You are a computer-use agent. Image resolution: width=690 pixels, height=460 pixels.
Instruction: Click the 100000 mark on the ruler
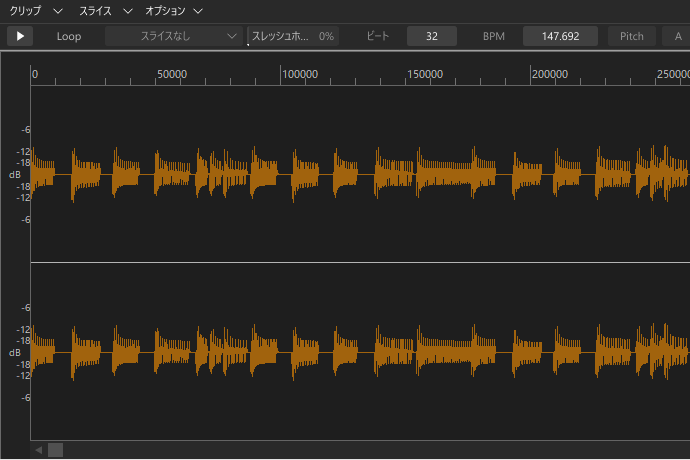[x=299, y=74]
